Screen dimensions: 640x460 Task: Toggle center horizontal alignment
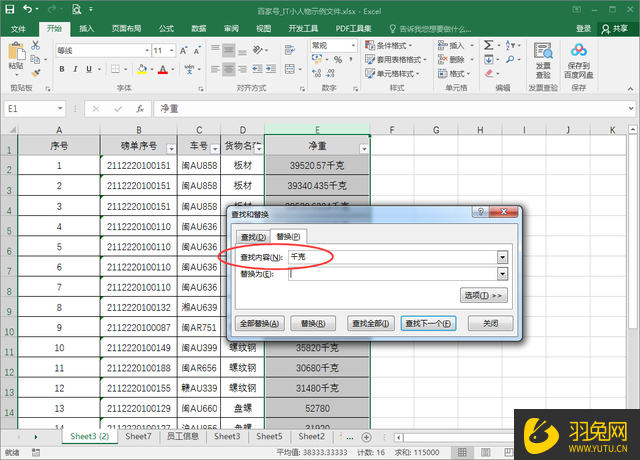pos(229,69)
